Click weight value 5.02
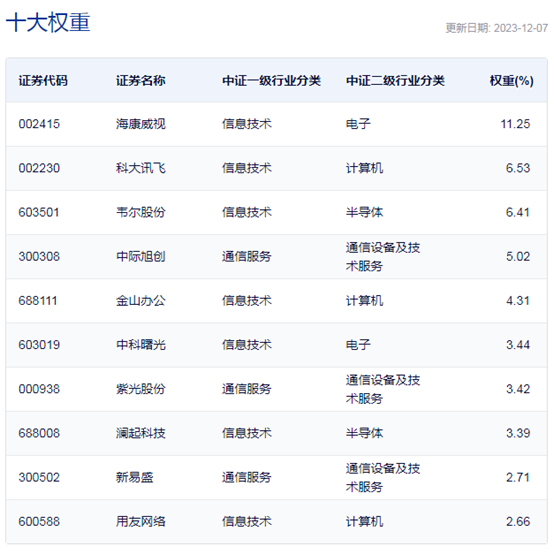 click(518, 257)
